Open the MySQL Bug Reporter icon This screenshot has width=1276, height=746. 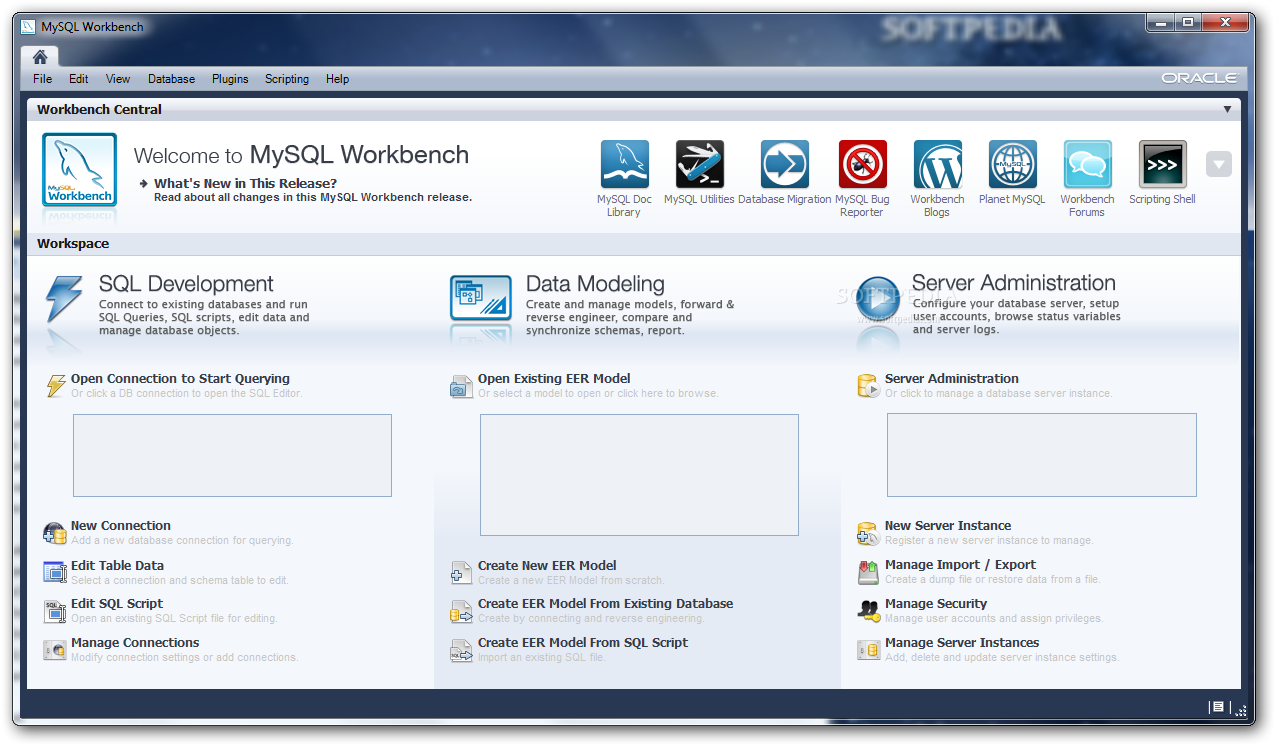click(x=862, y=164)
